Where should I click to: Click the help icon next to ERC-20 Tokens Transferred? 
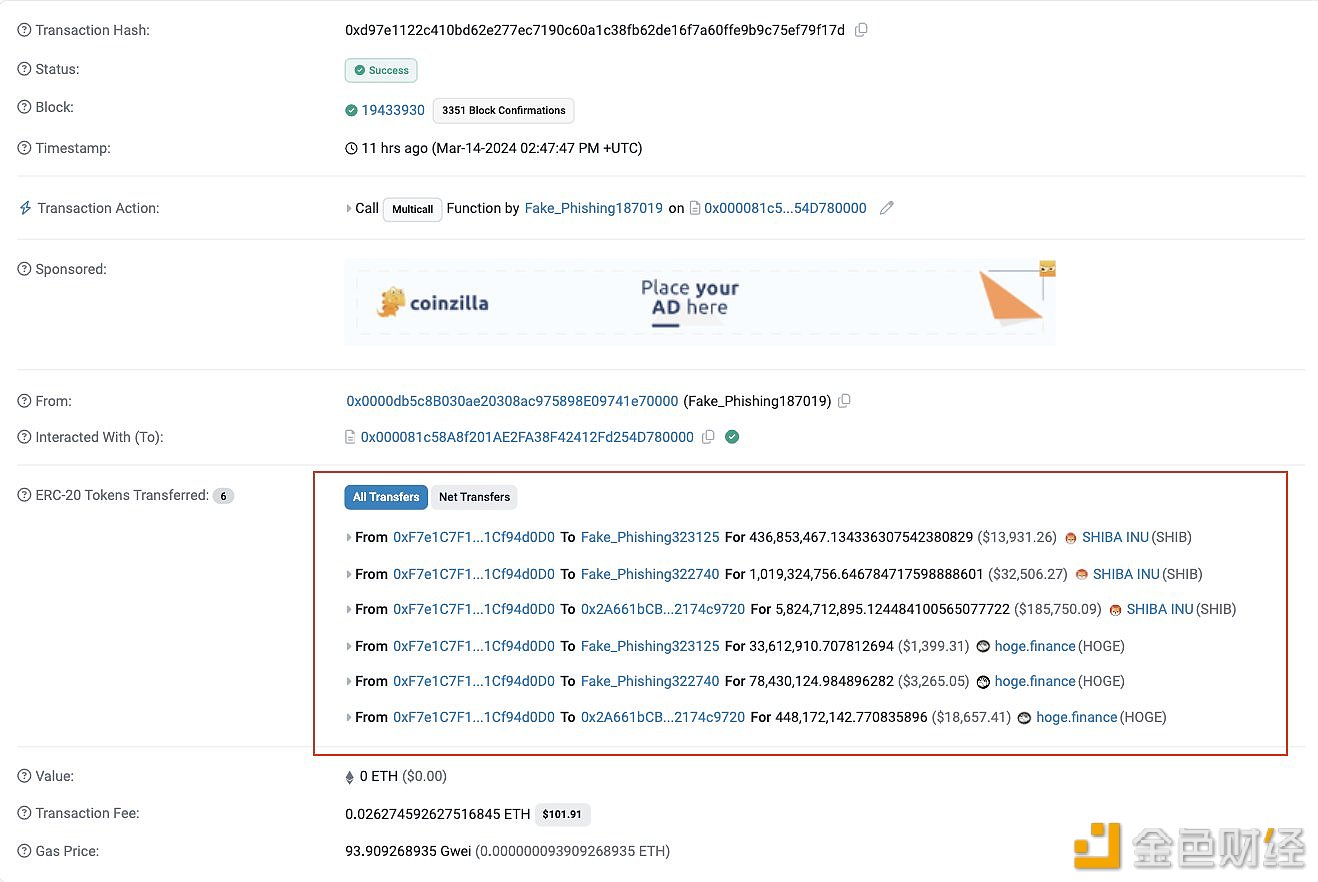[24, 496]
